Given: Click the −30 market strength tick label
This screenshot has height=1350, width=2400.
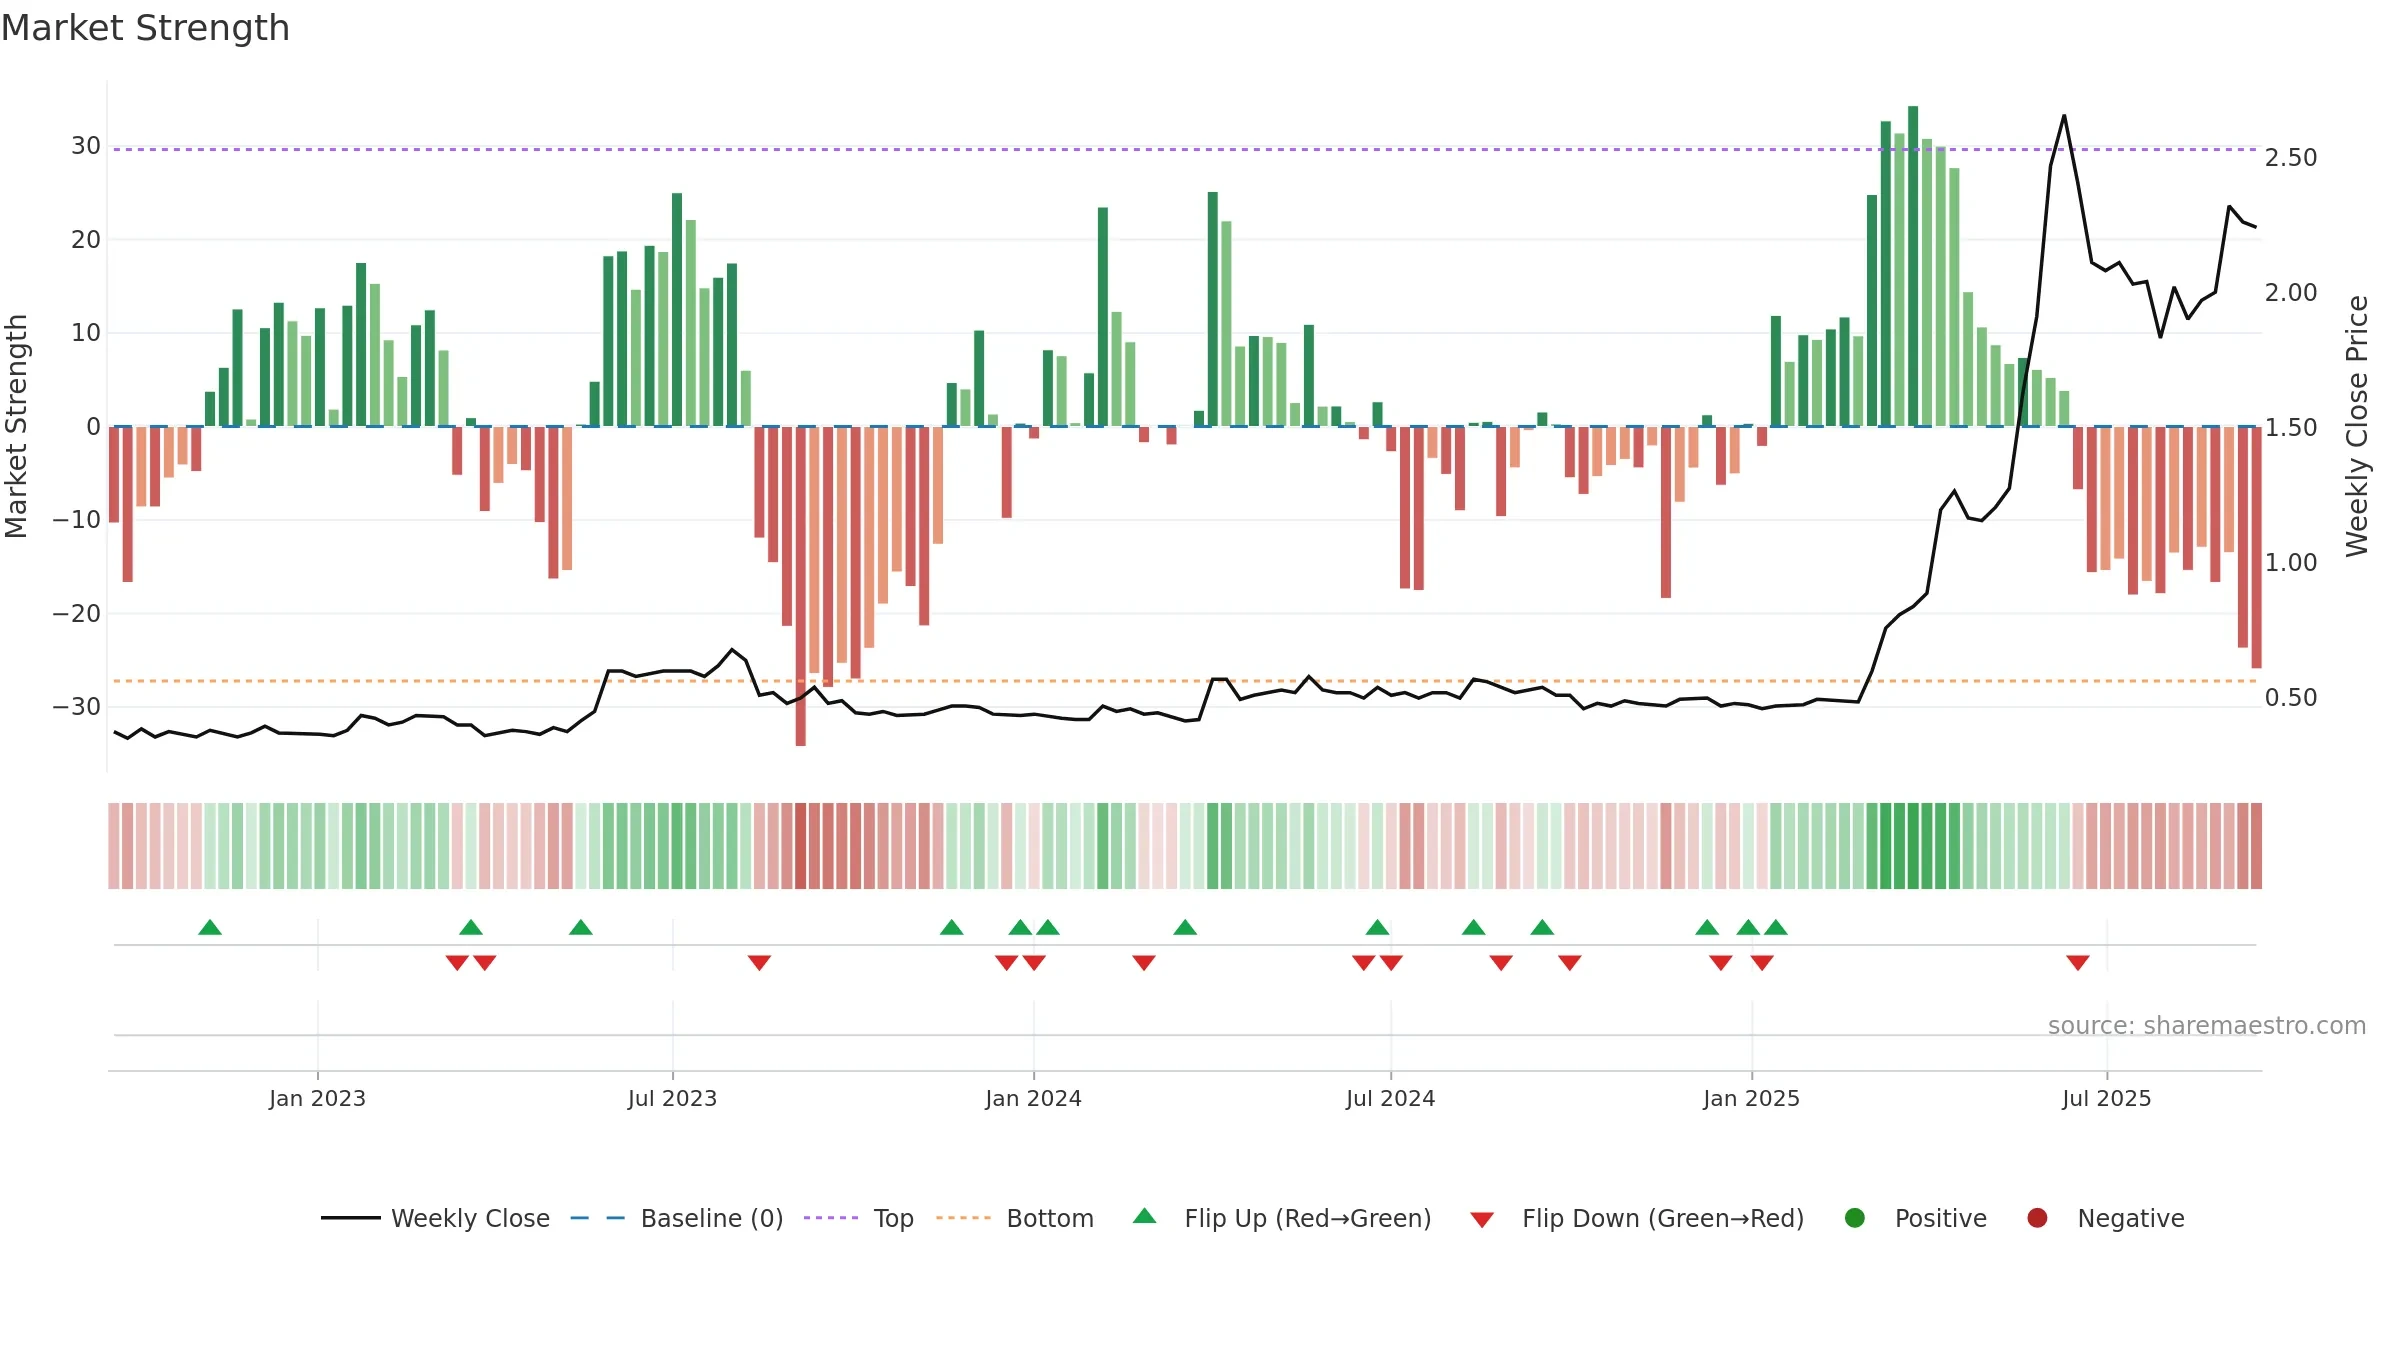Looking at the screenshot, I should (x=76, y=706).
